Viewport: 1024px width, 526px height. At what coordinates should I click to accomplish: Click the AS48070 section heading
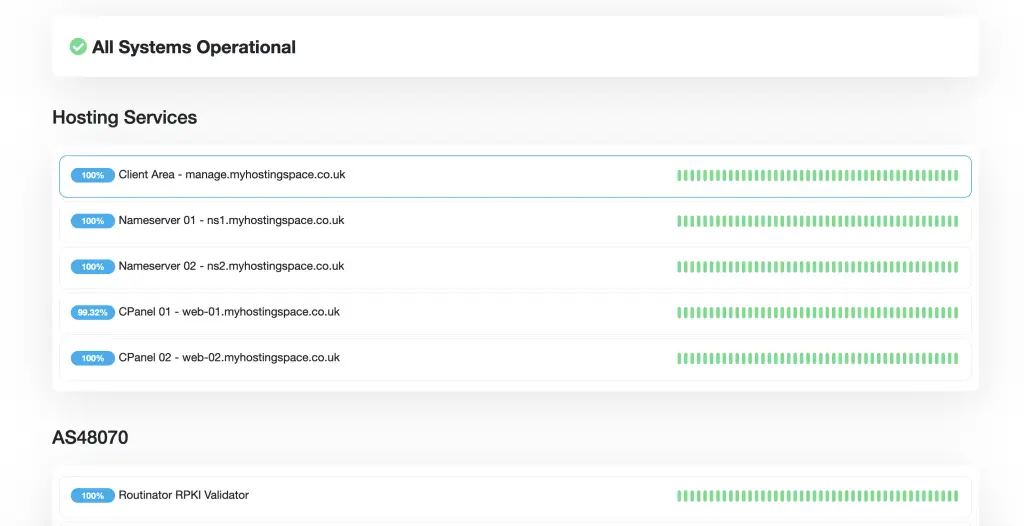click(x=90, y=437)
